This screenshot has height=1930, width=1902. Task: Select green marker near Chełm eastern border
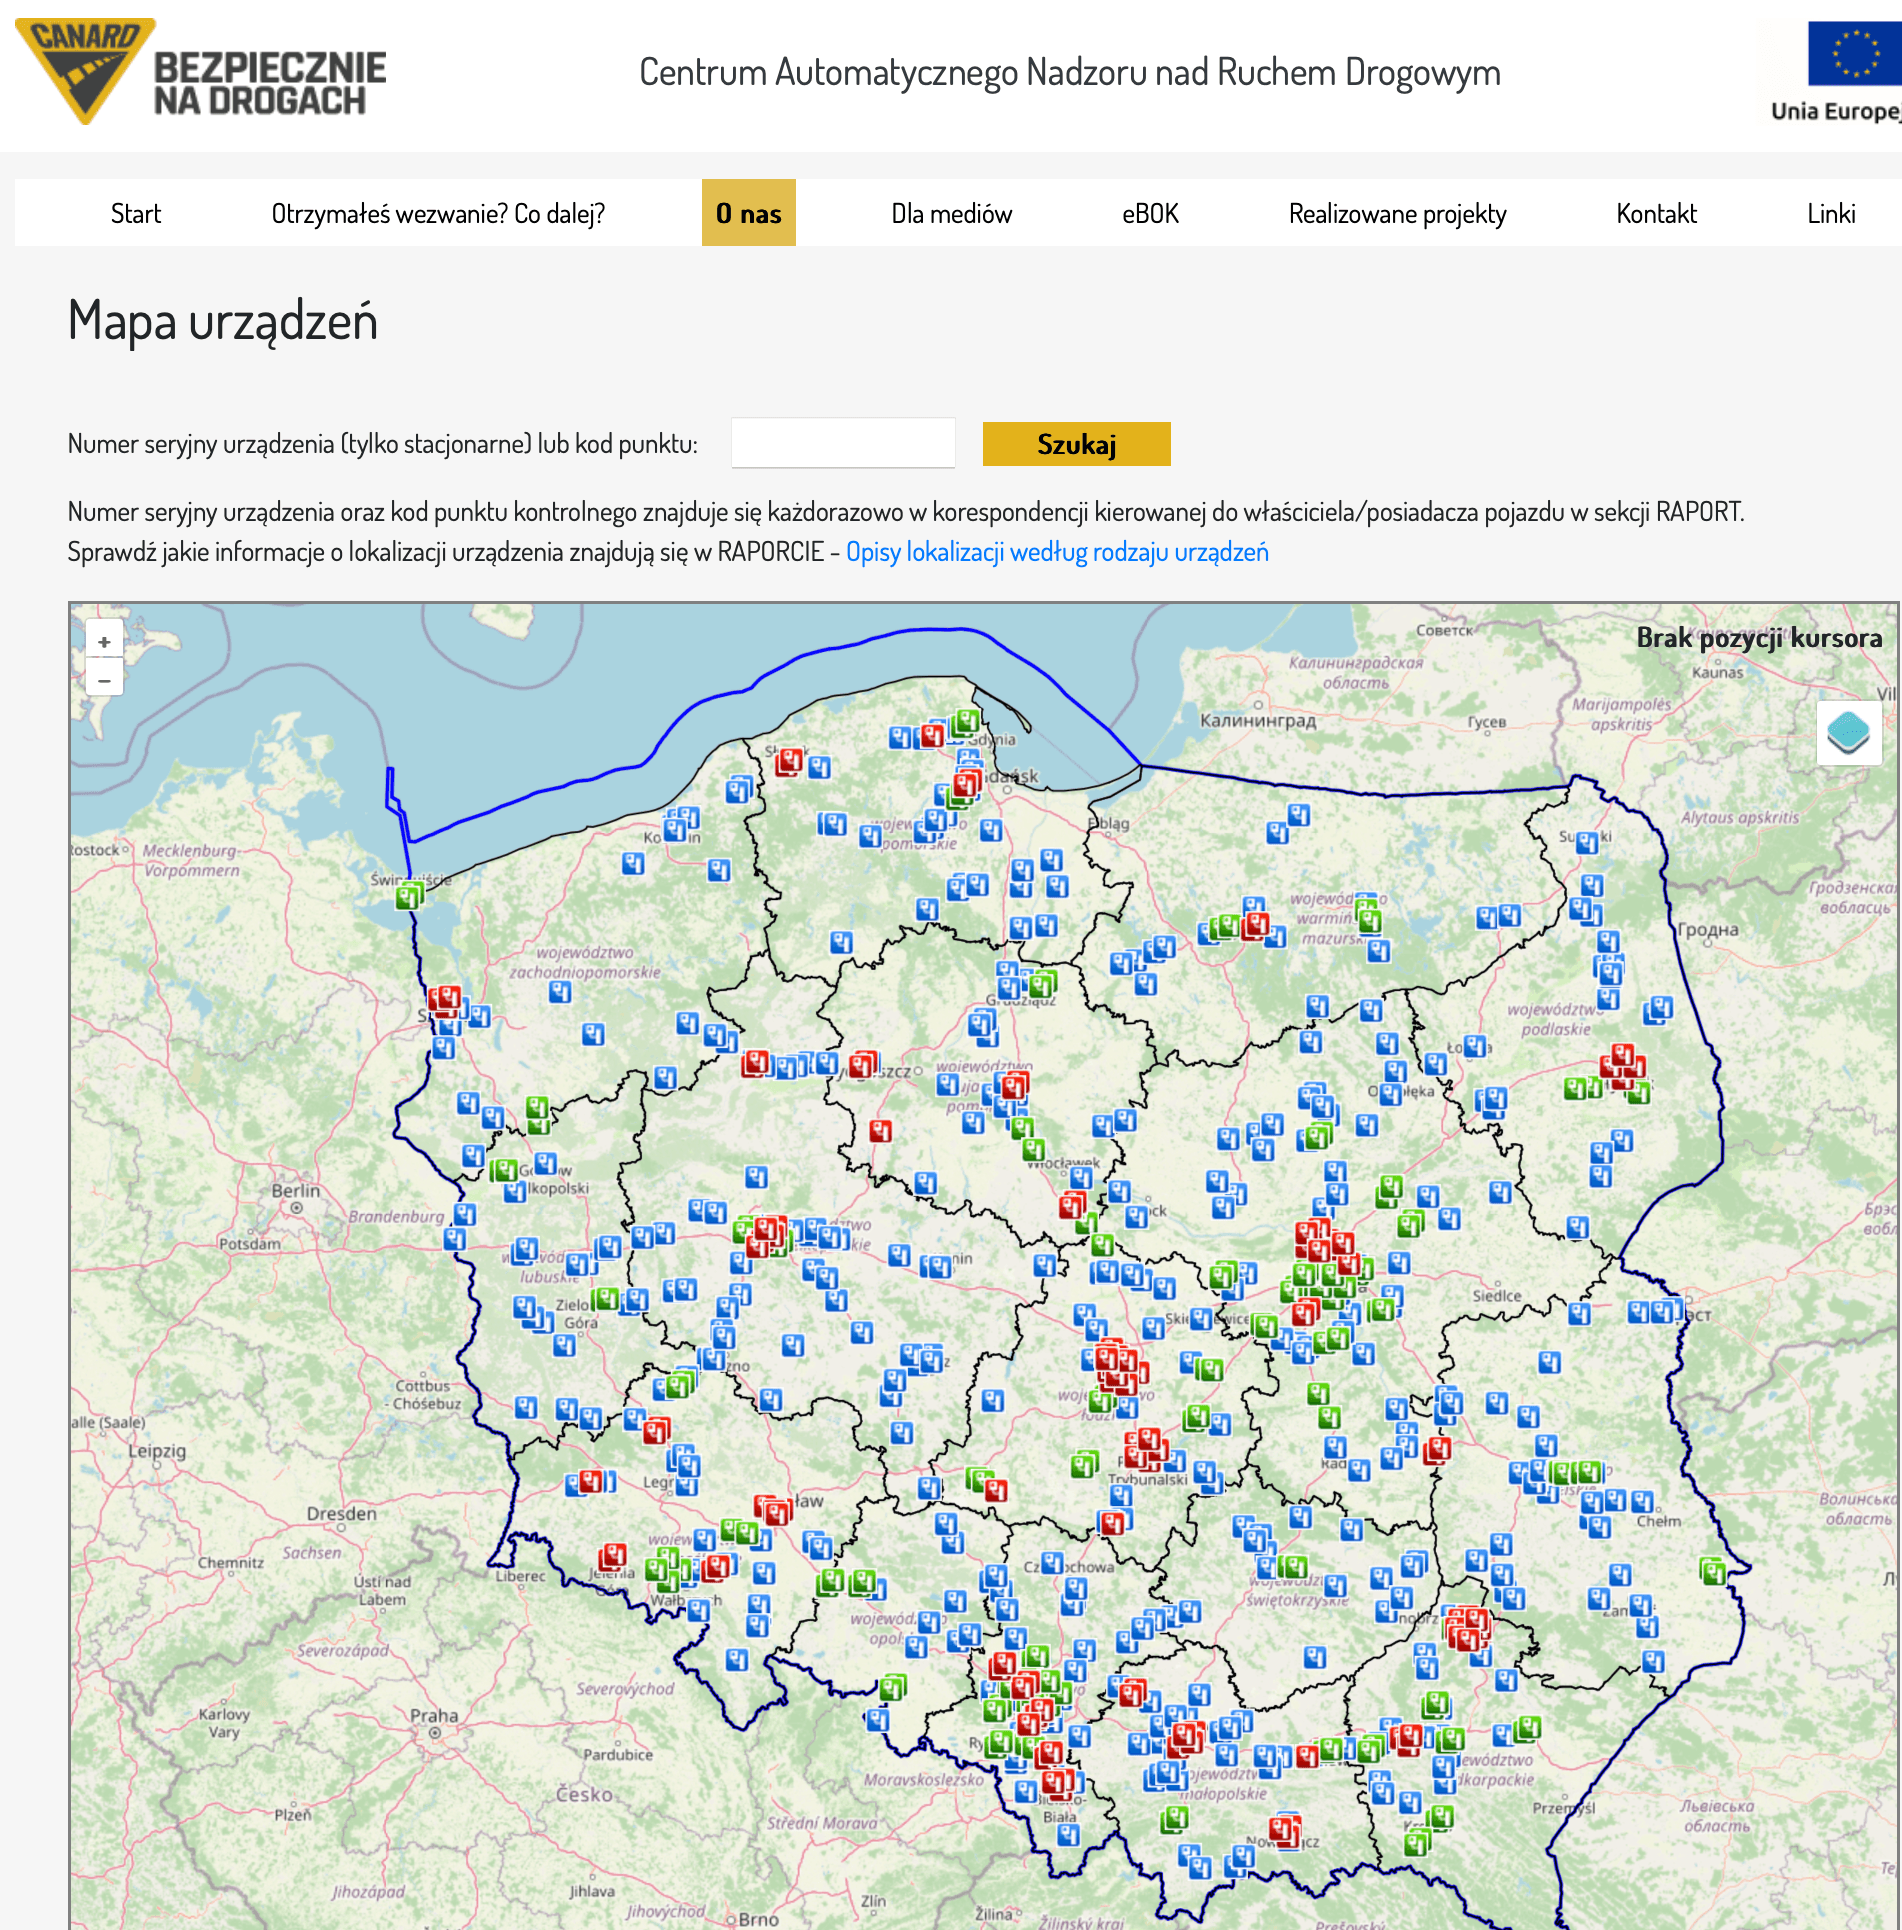tap(1713, 1570)
